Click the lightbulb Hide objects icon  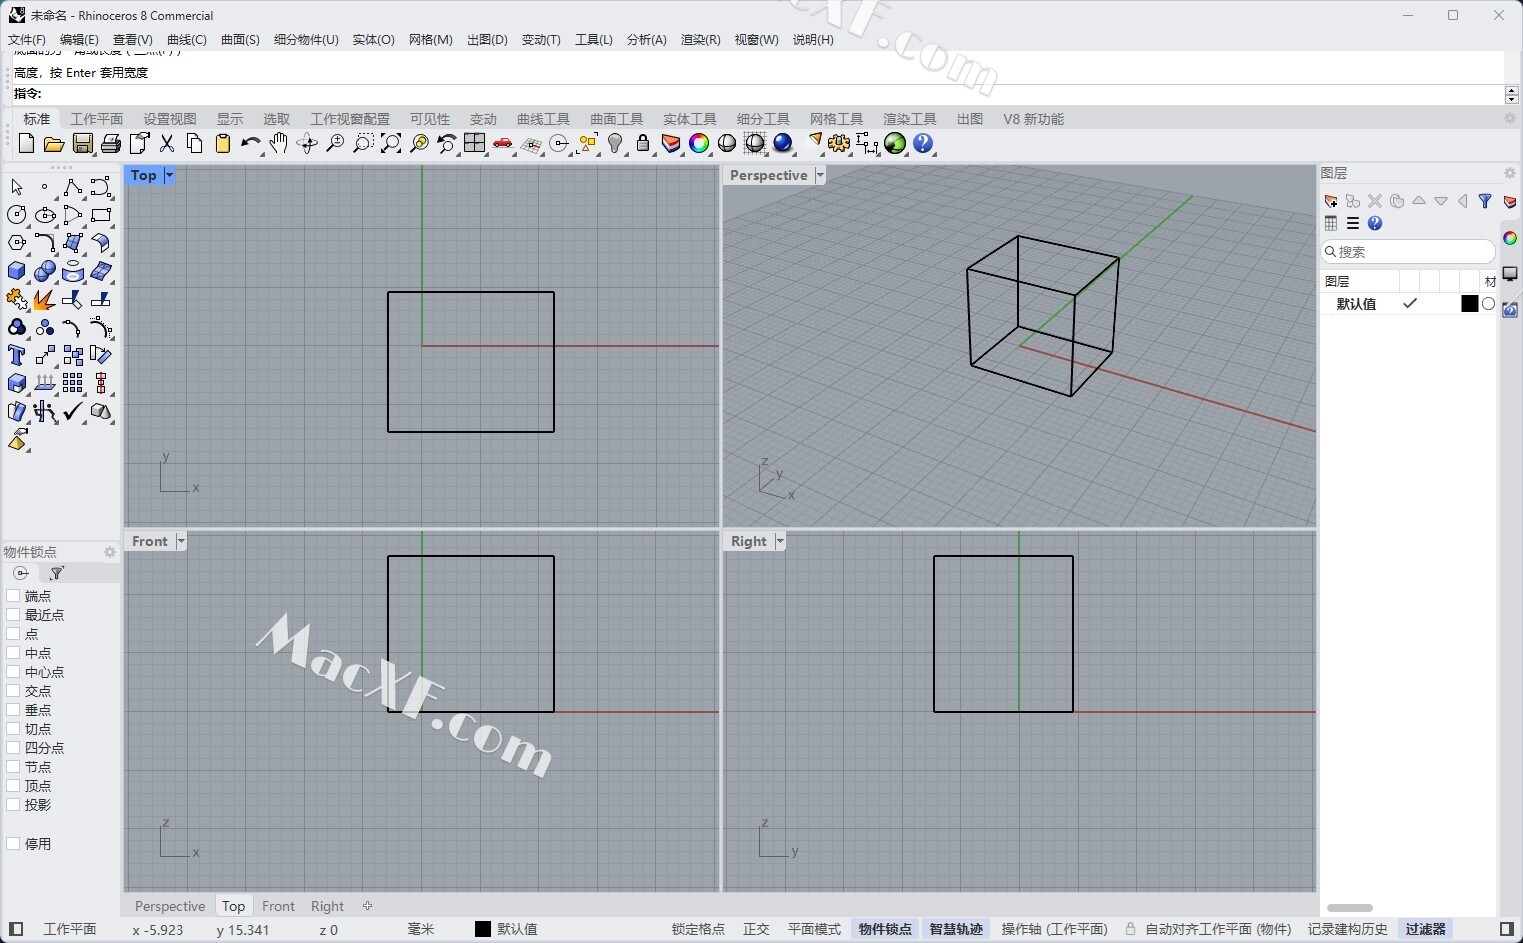(615, 143)
